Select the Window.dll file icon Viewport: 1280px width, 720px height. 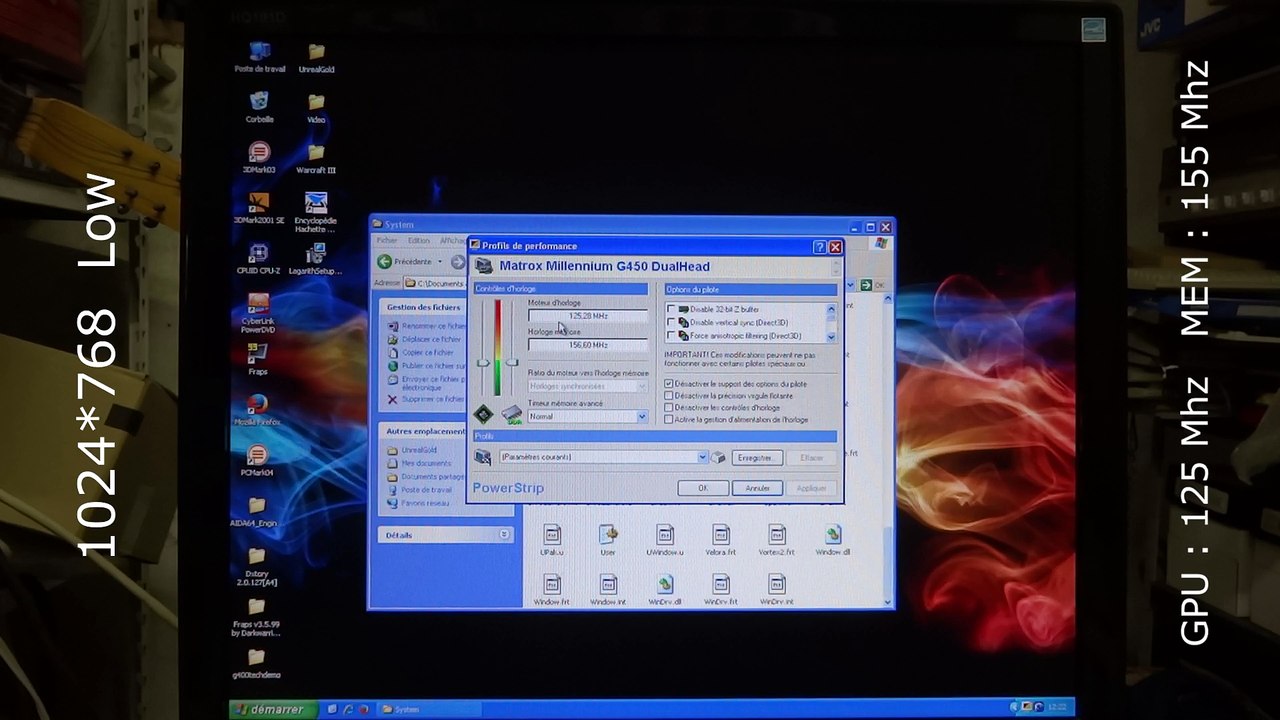(832, 540)
